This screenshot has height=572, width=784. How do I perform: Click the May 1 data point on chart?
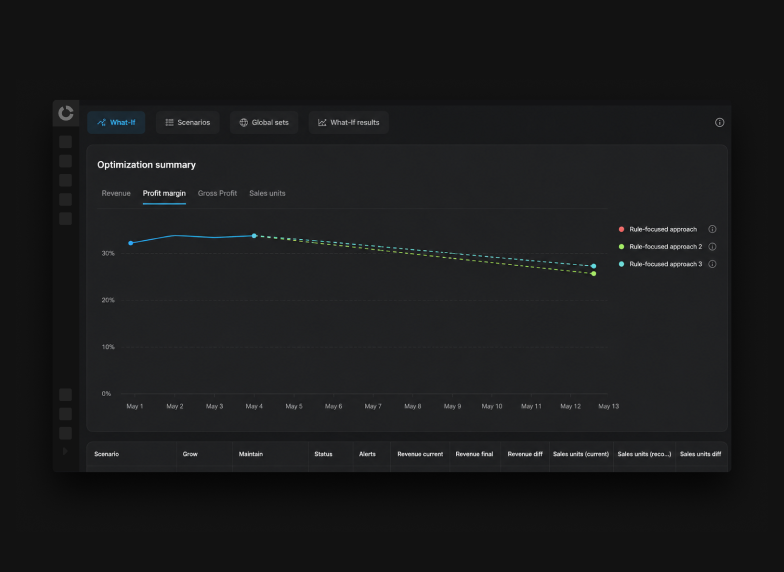[130, 243]
